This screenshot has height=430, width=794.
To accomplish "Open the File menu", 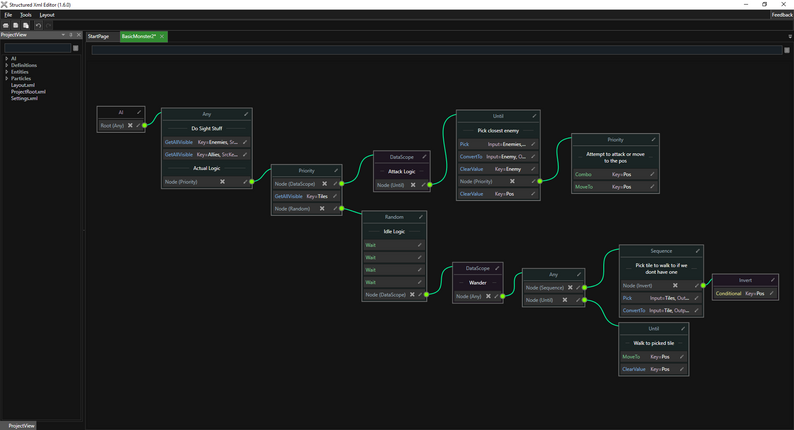I will pyautogui.click(x=8, y=15).
